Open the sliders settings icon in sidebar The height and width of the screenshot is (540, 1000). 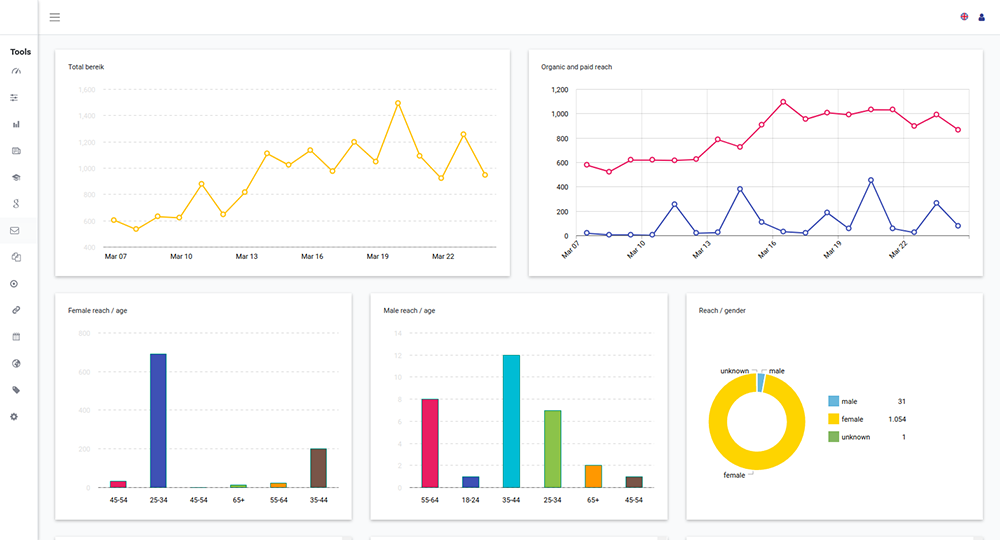click(x=15, y=98)
